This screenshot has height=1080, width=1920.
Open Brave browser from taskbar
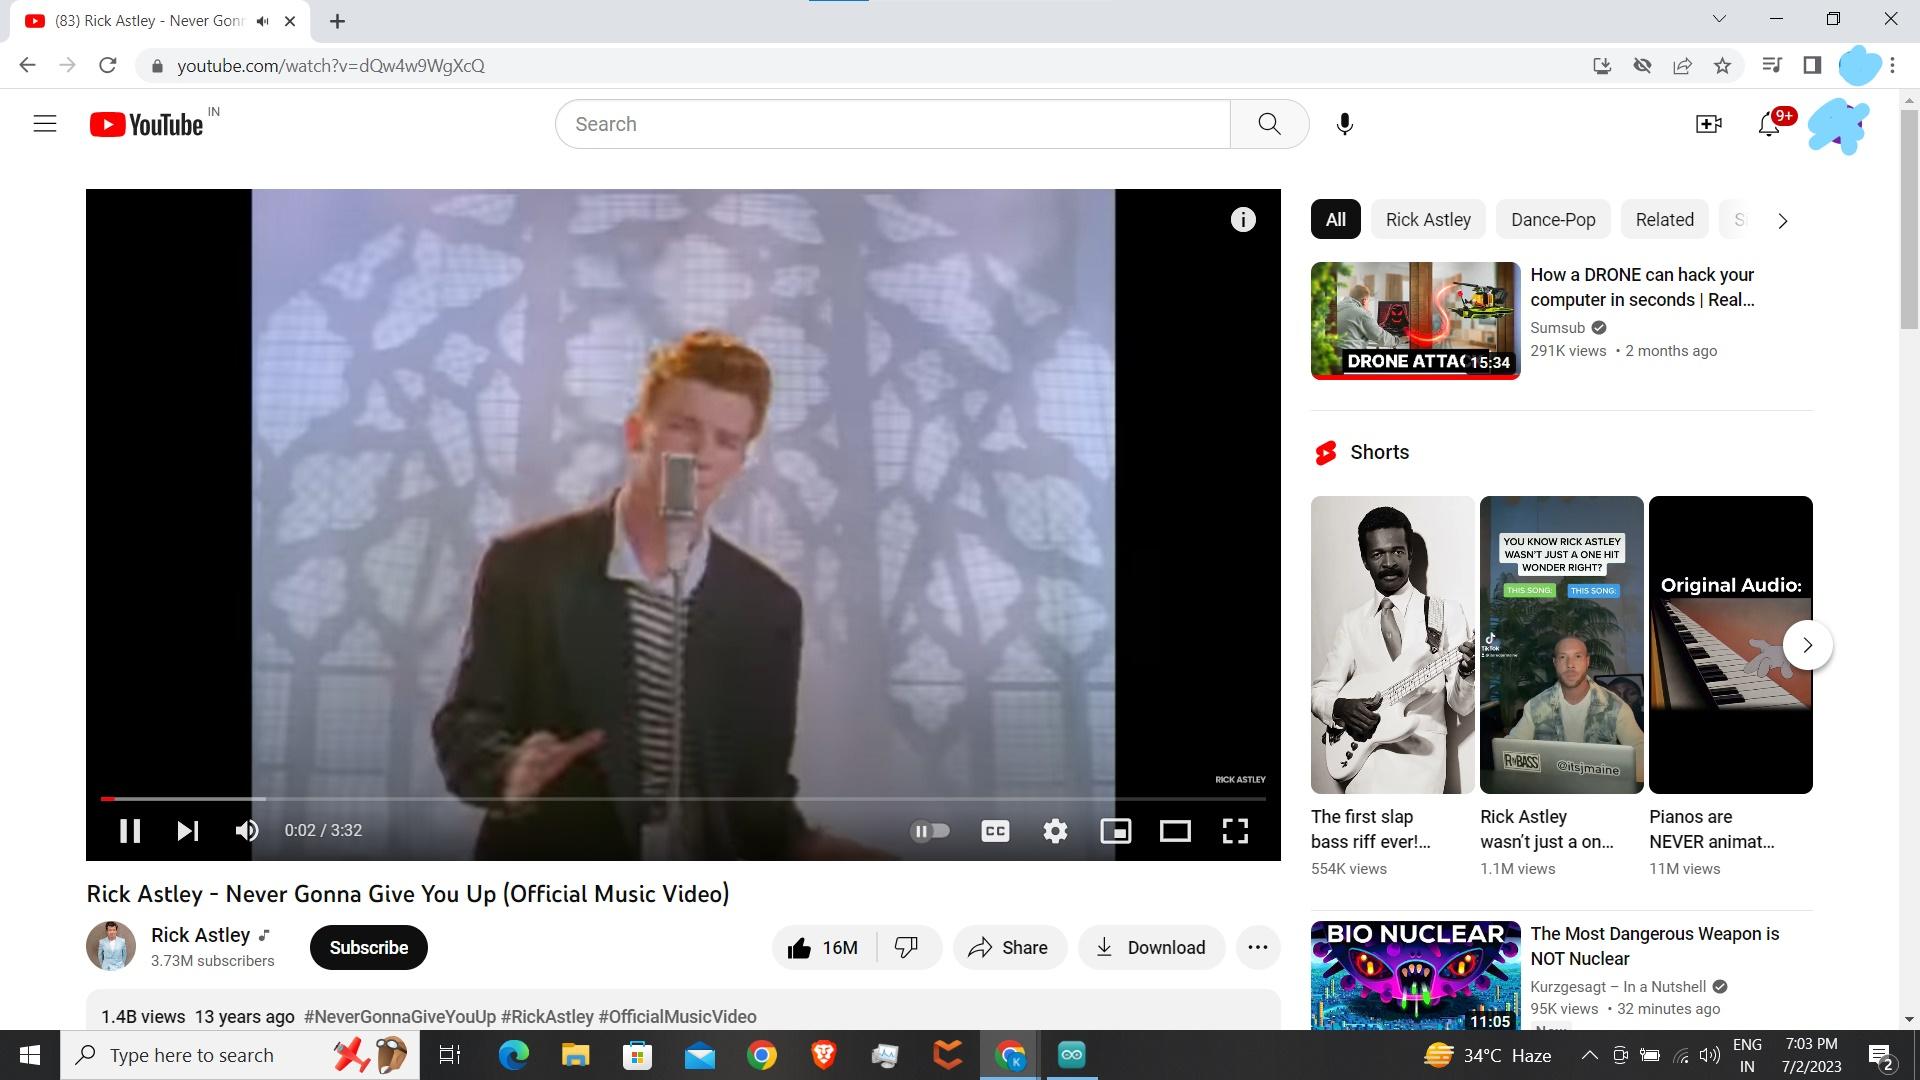[823, 1055]
